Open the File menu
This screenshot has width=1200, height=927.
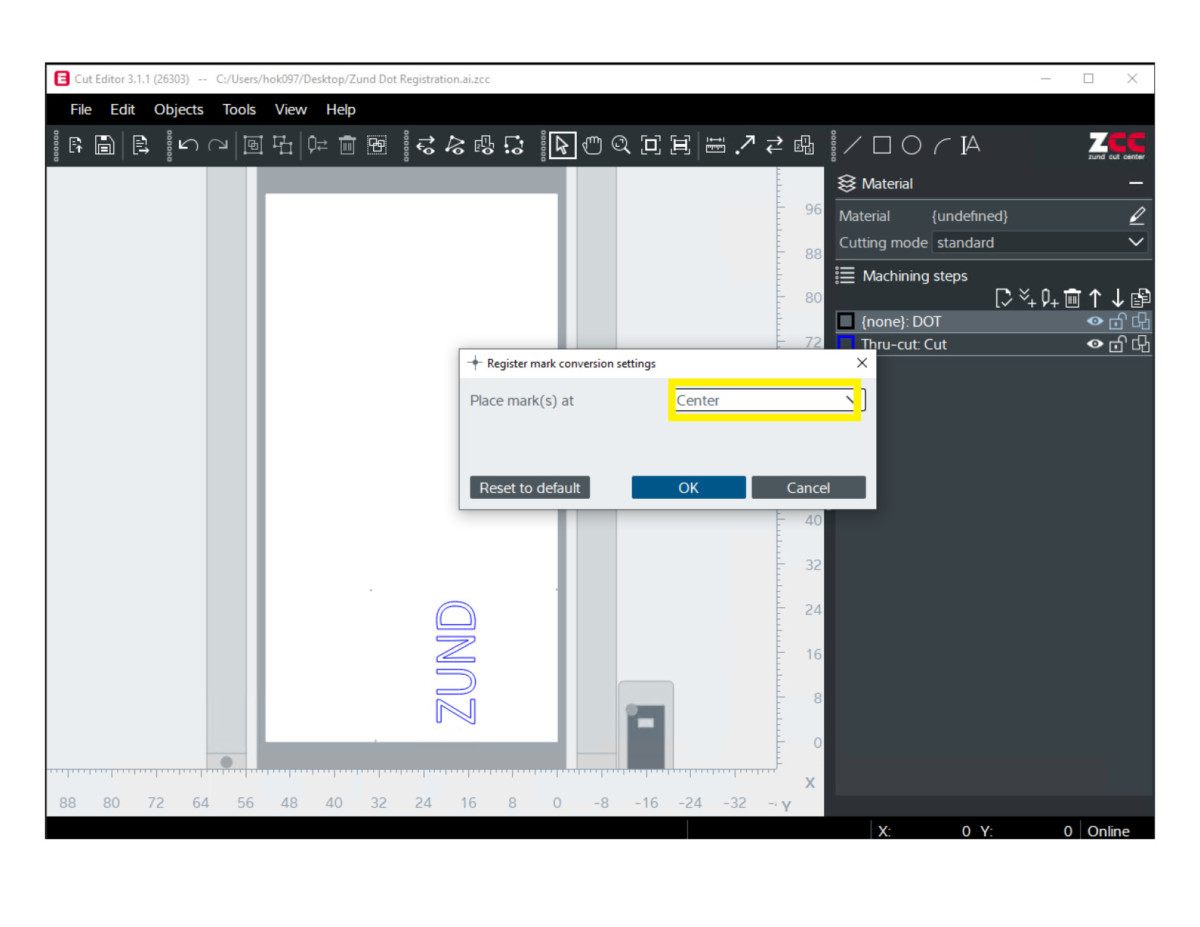[81, 110]
